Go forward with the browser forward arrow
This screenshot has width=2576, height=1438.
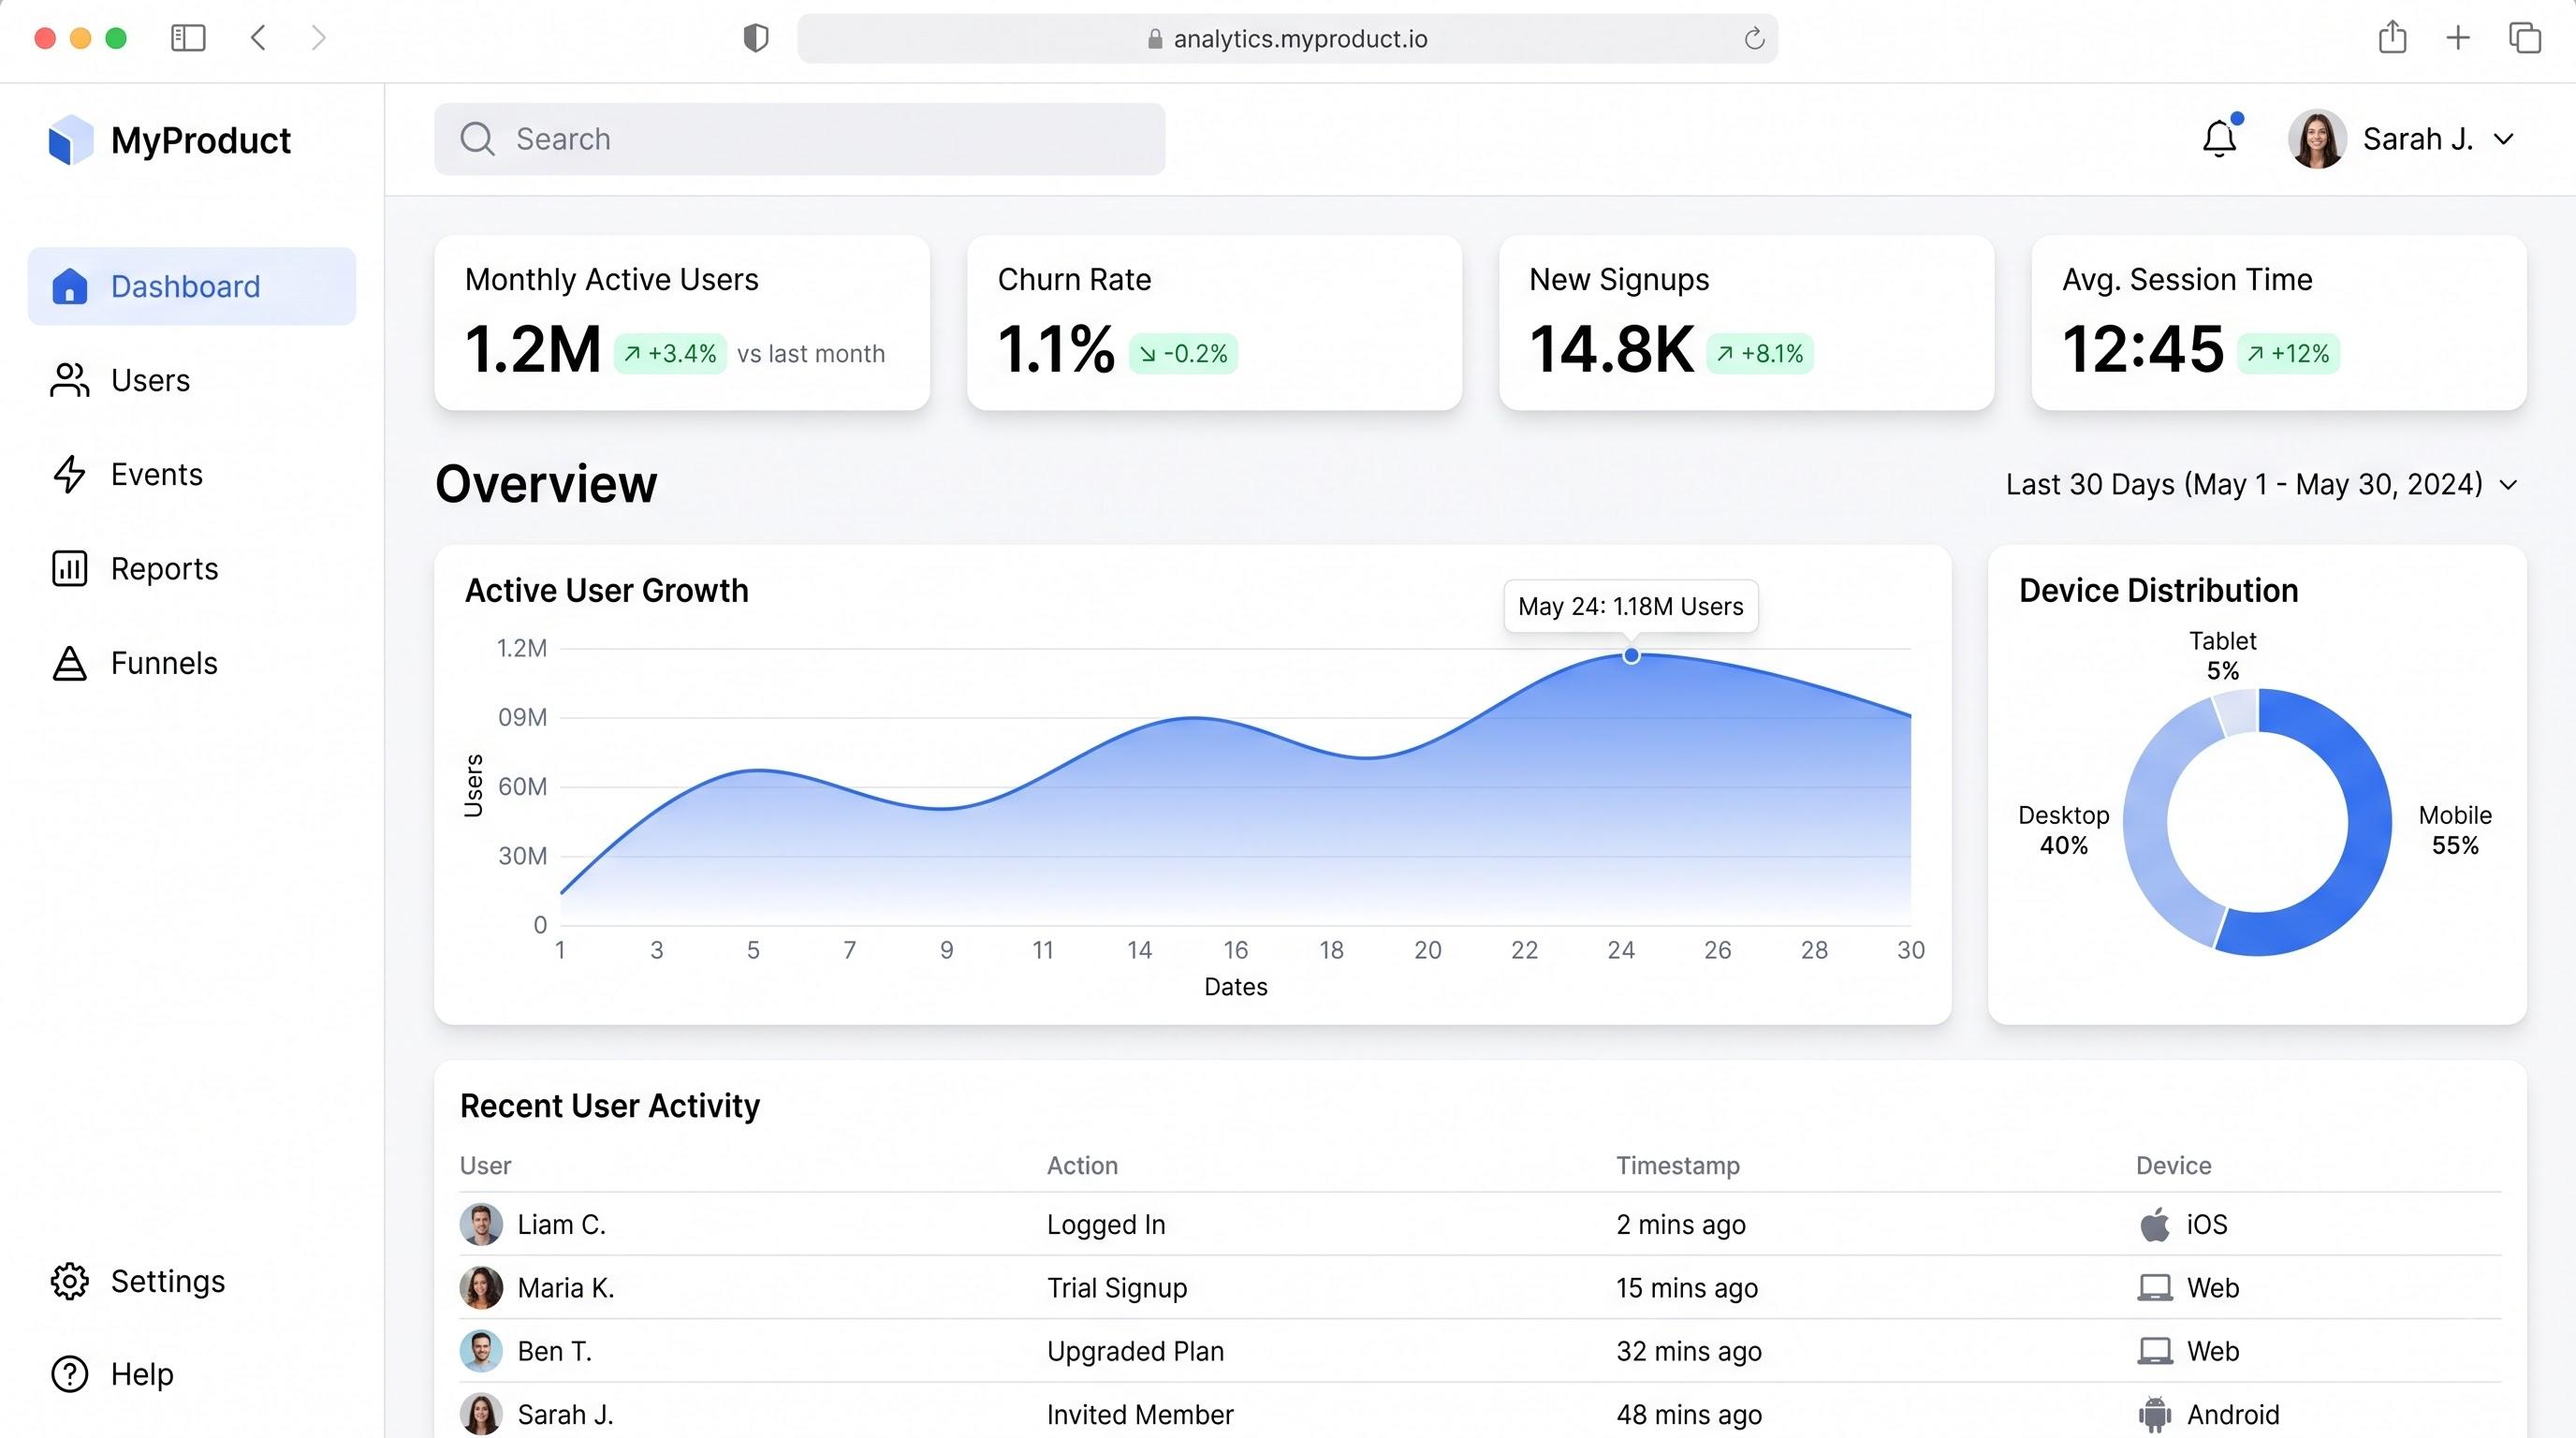318,38
